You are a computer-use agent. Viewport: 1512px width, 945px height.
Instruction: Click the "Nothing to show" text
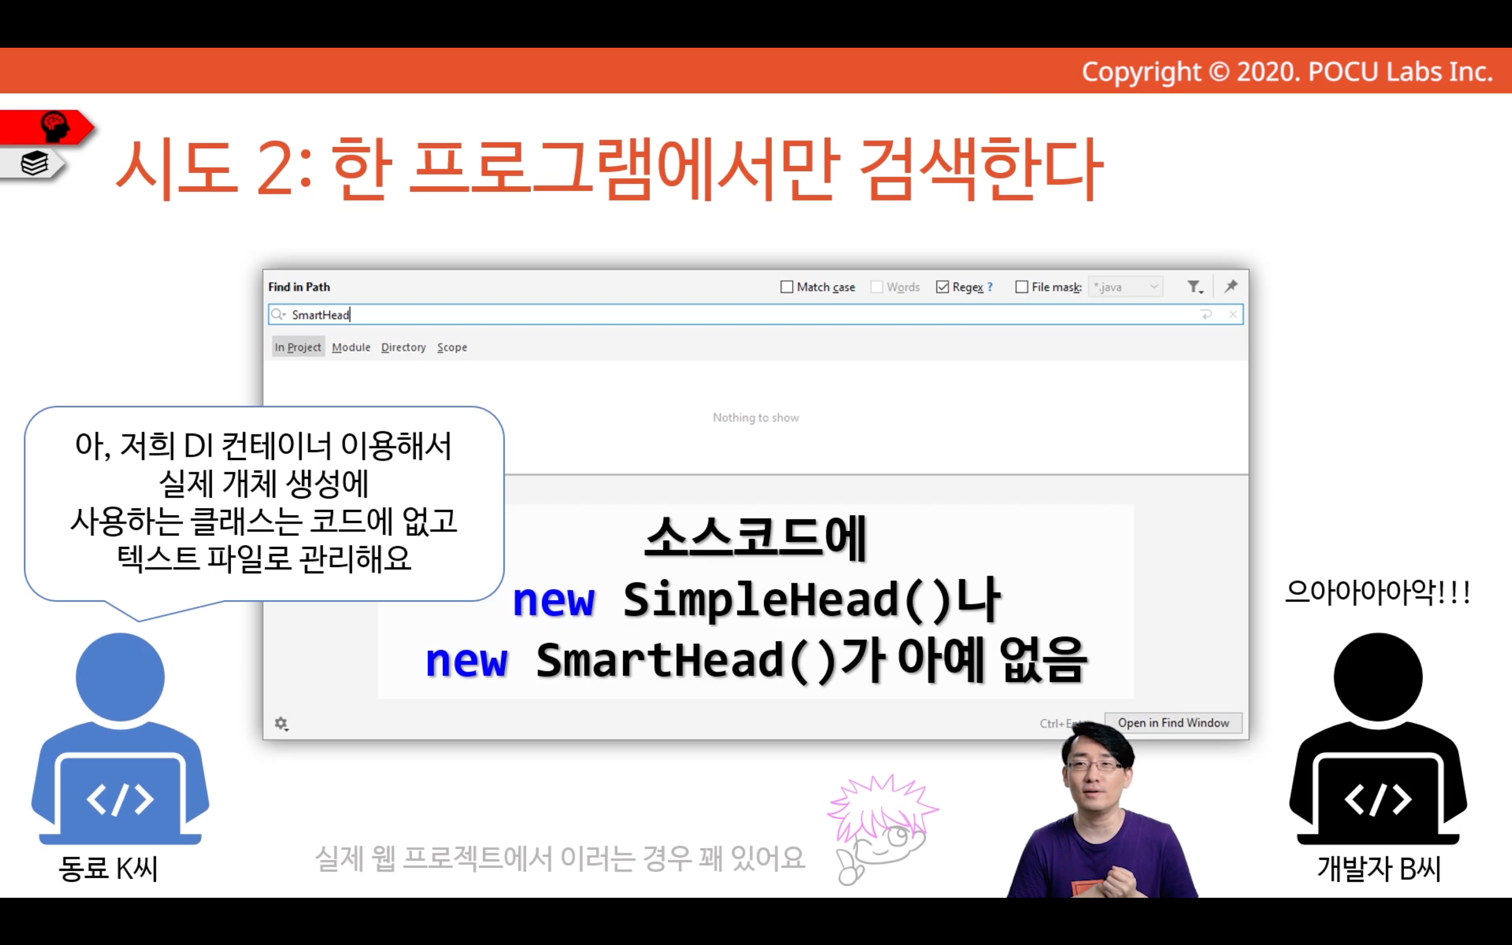coord(756,418)
